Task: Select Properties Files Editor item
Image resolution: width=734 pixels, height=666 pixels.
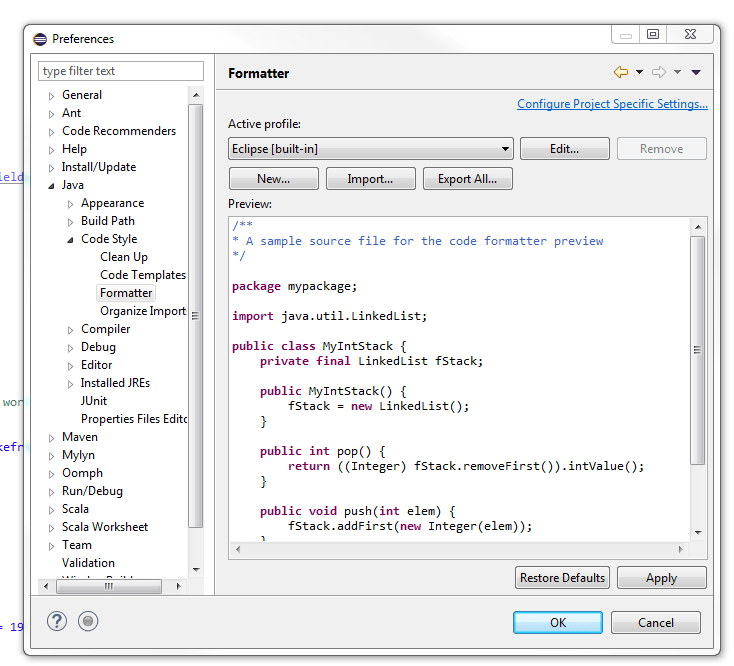Action: pos(134,419)
